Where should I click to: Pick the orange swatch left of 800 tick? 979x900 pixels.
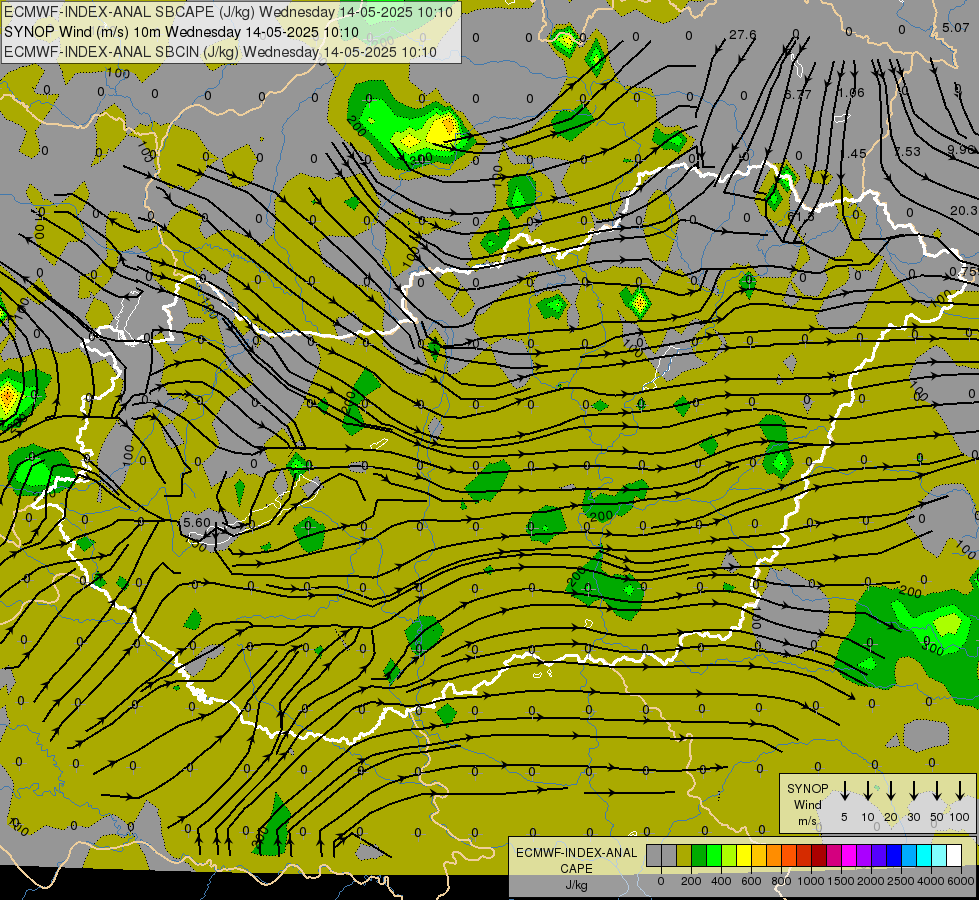point(774,856)
